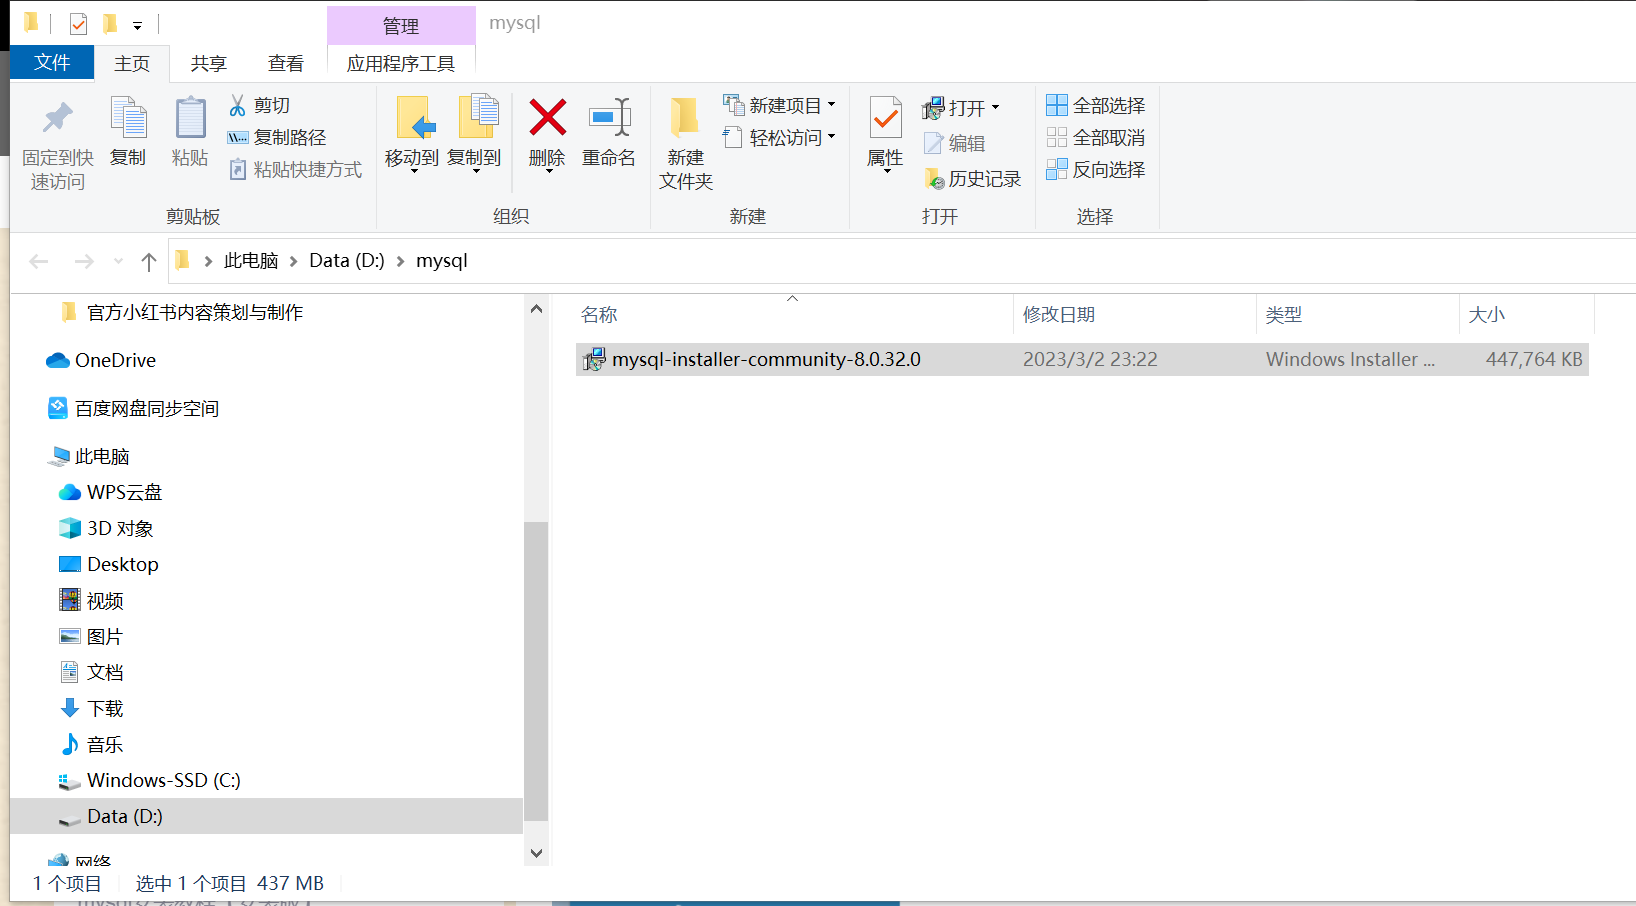The width and height of the screenshot is (1636, 906).
Task: Expand chevron after 此电脑 in address bar
Action: pyautogui.click(x=294, y=261)
